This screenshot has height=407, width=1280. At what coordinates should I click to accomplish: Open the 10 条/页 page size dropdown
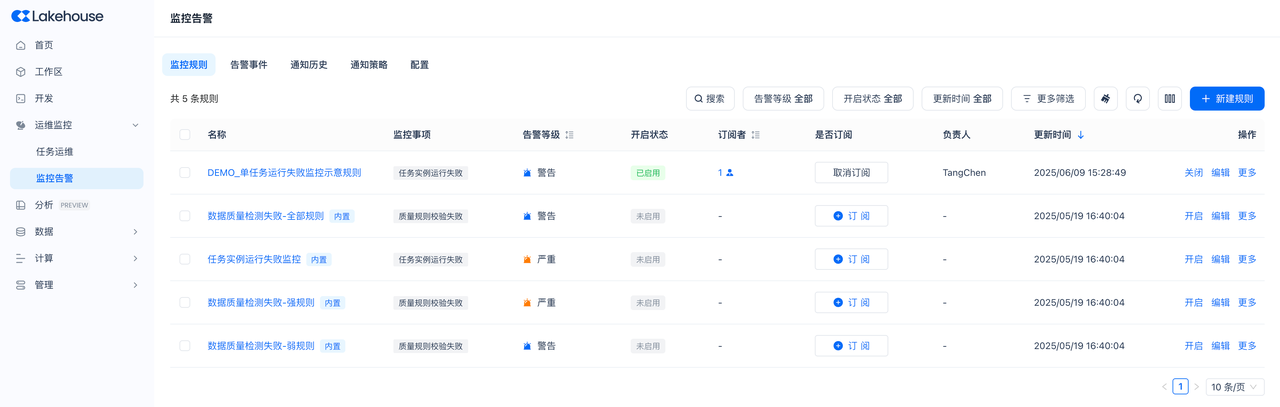pyautogui.click(x=1234, y=387)
